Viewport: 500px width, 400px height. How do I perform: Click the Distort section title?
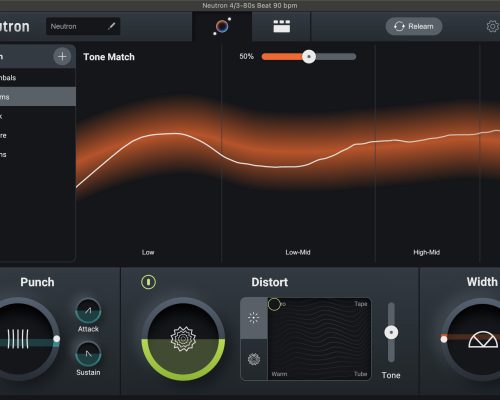[270, 282]
